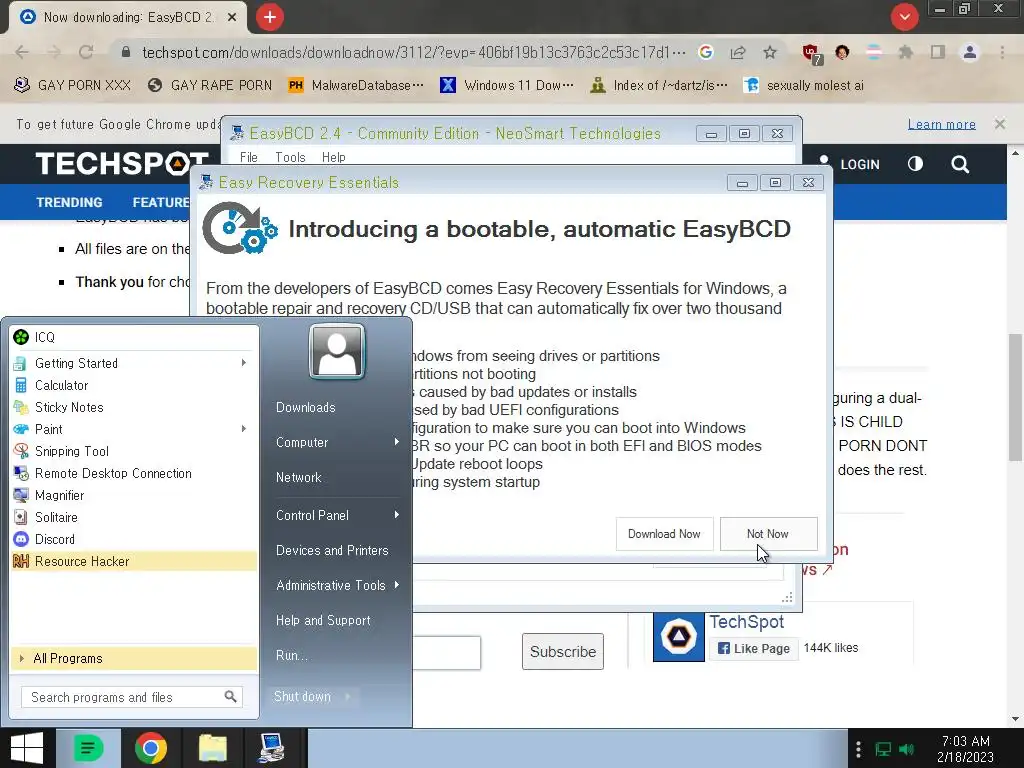The height and width of the screenshot is (768, 1024).
Task: Open Network from Start menu
Action: tap(298, 477)
